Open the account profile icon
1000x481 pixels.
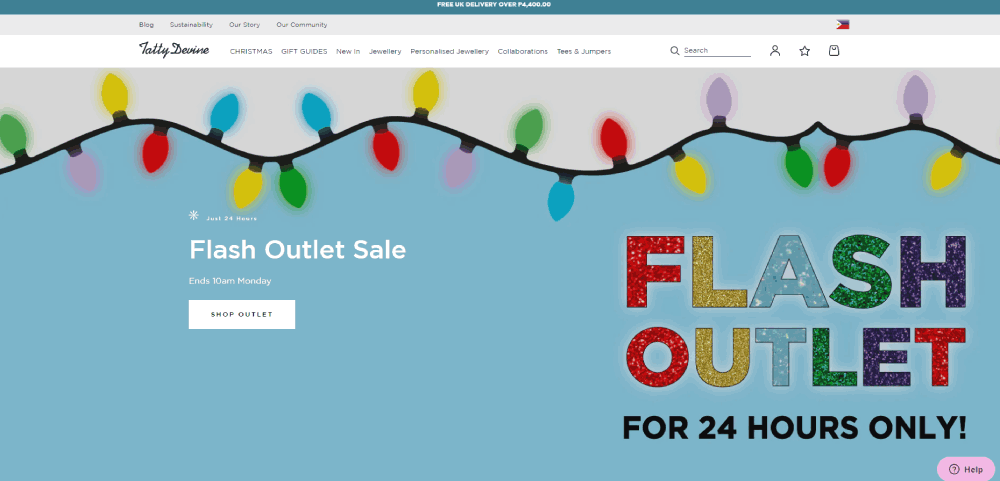point(775,50)
